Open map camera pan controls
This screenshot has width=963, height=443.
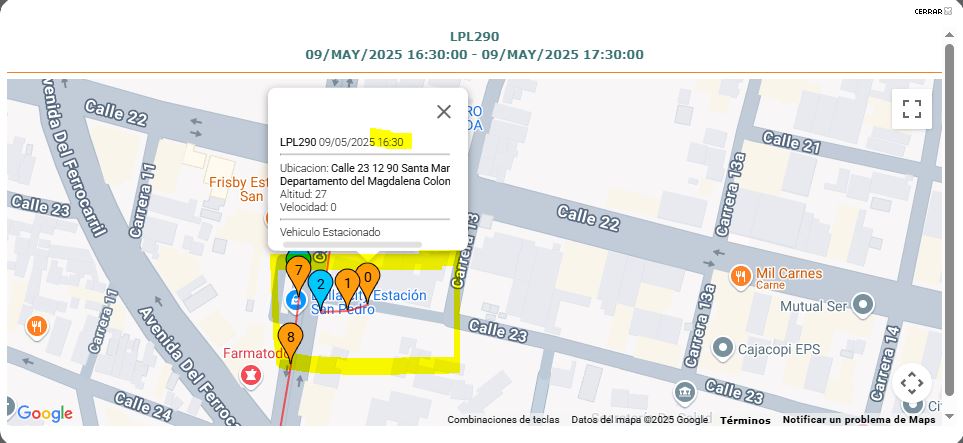(x=911, y=382)
